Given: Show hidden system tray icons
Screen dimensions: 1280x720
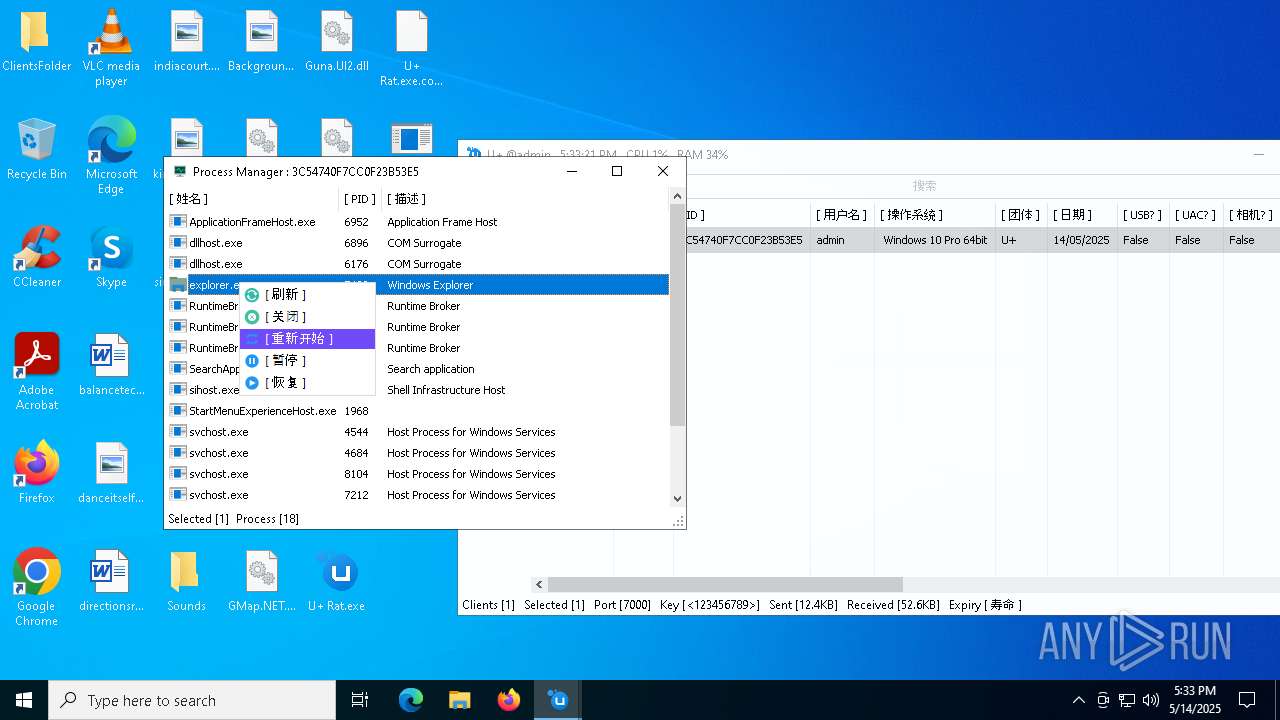Looking at the screenshot, I should tap(1078, 700).
